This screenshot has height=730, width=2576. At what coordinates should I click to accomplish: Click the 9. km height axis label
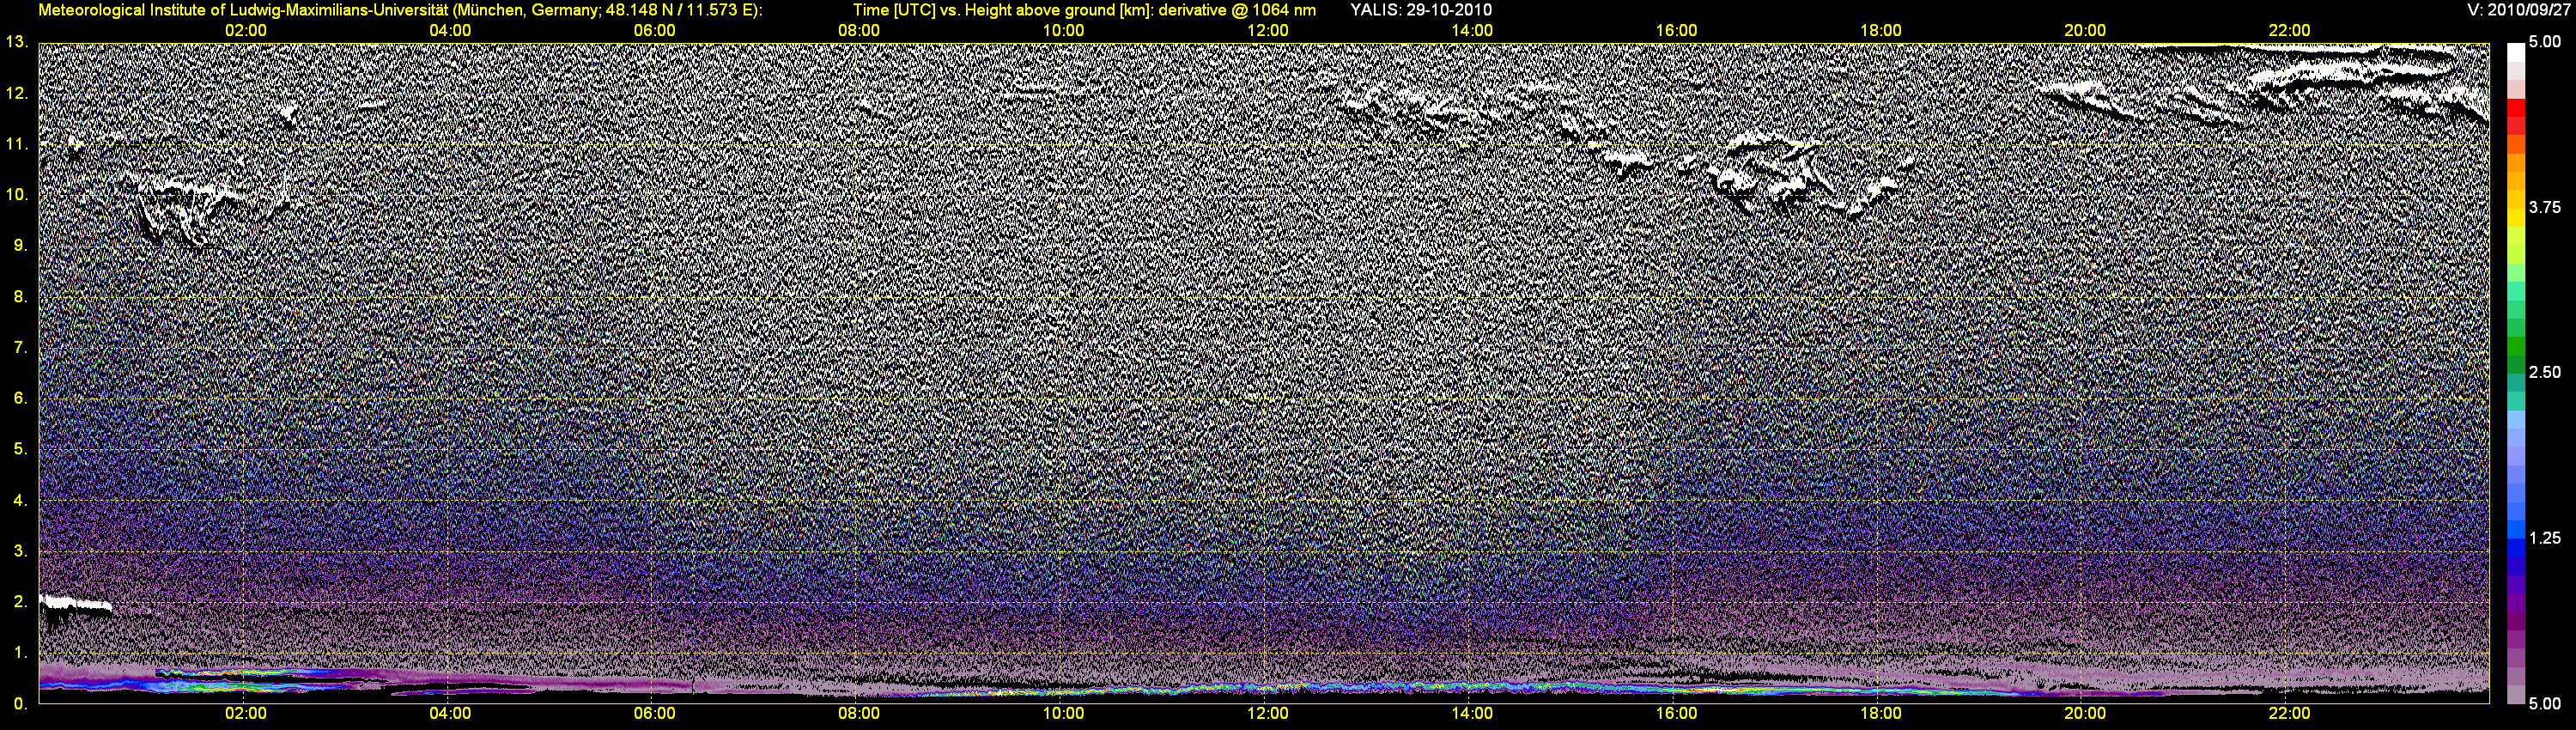20,245
